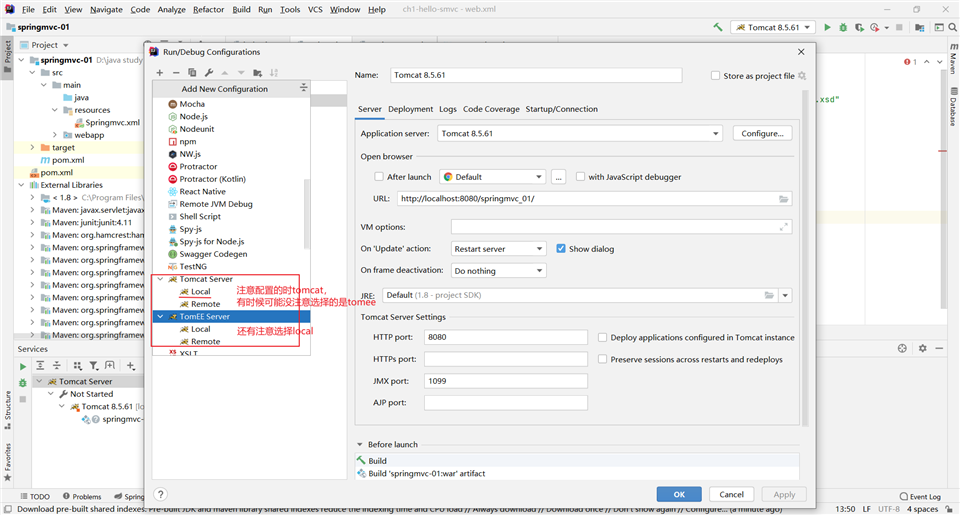Click the sort configurations icon in dialog toolbar

(274, 72)
